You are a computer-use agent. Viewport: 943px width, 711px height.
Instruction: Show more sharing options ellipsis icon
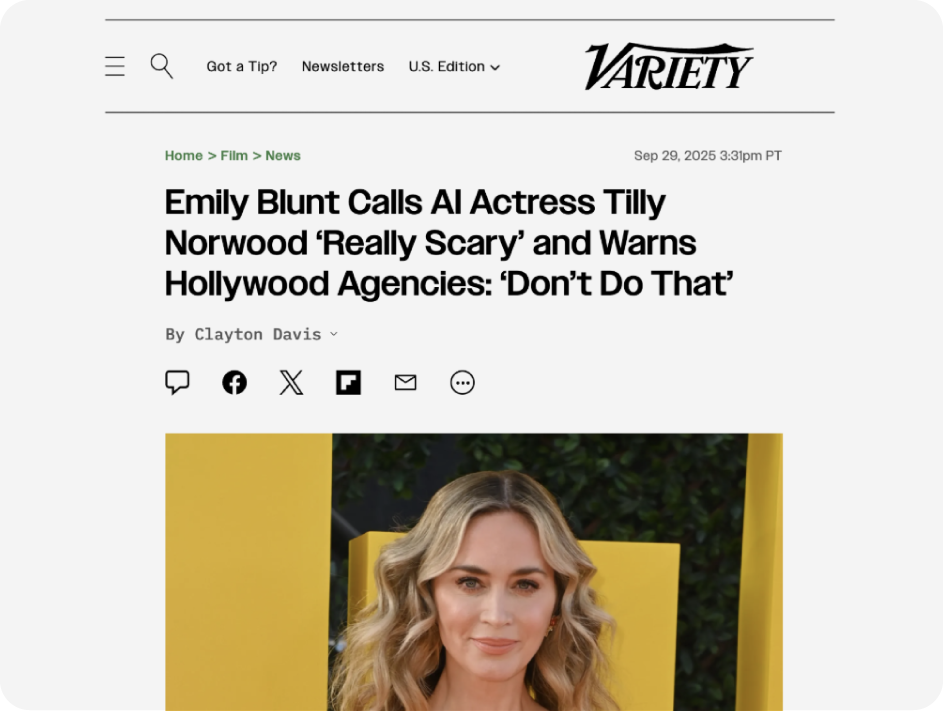(x=462, y=383)
